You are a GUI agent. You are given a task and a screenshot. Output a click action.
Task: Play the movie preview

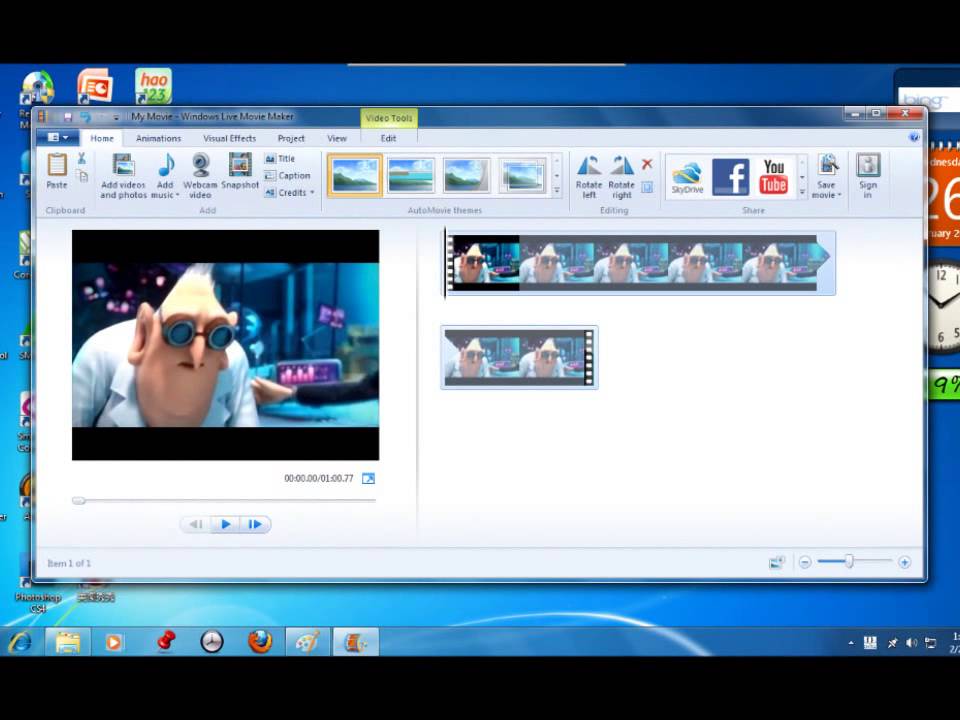226,524
